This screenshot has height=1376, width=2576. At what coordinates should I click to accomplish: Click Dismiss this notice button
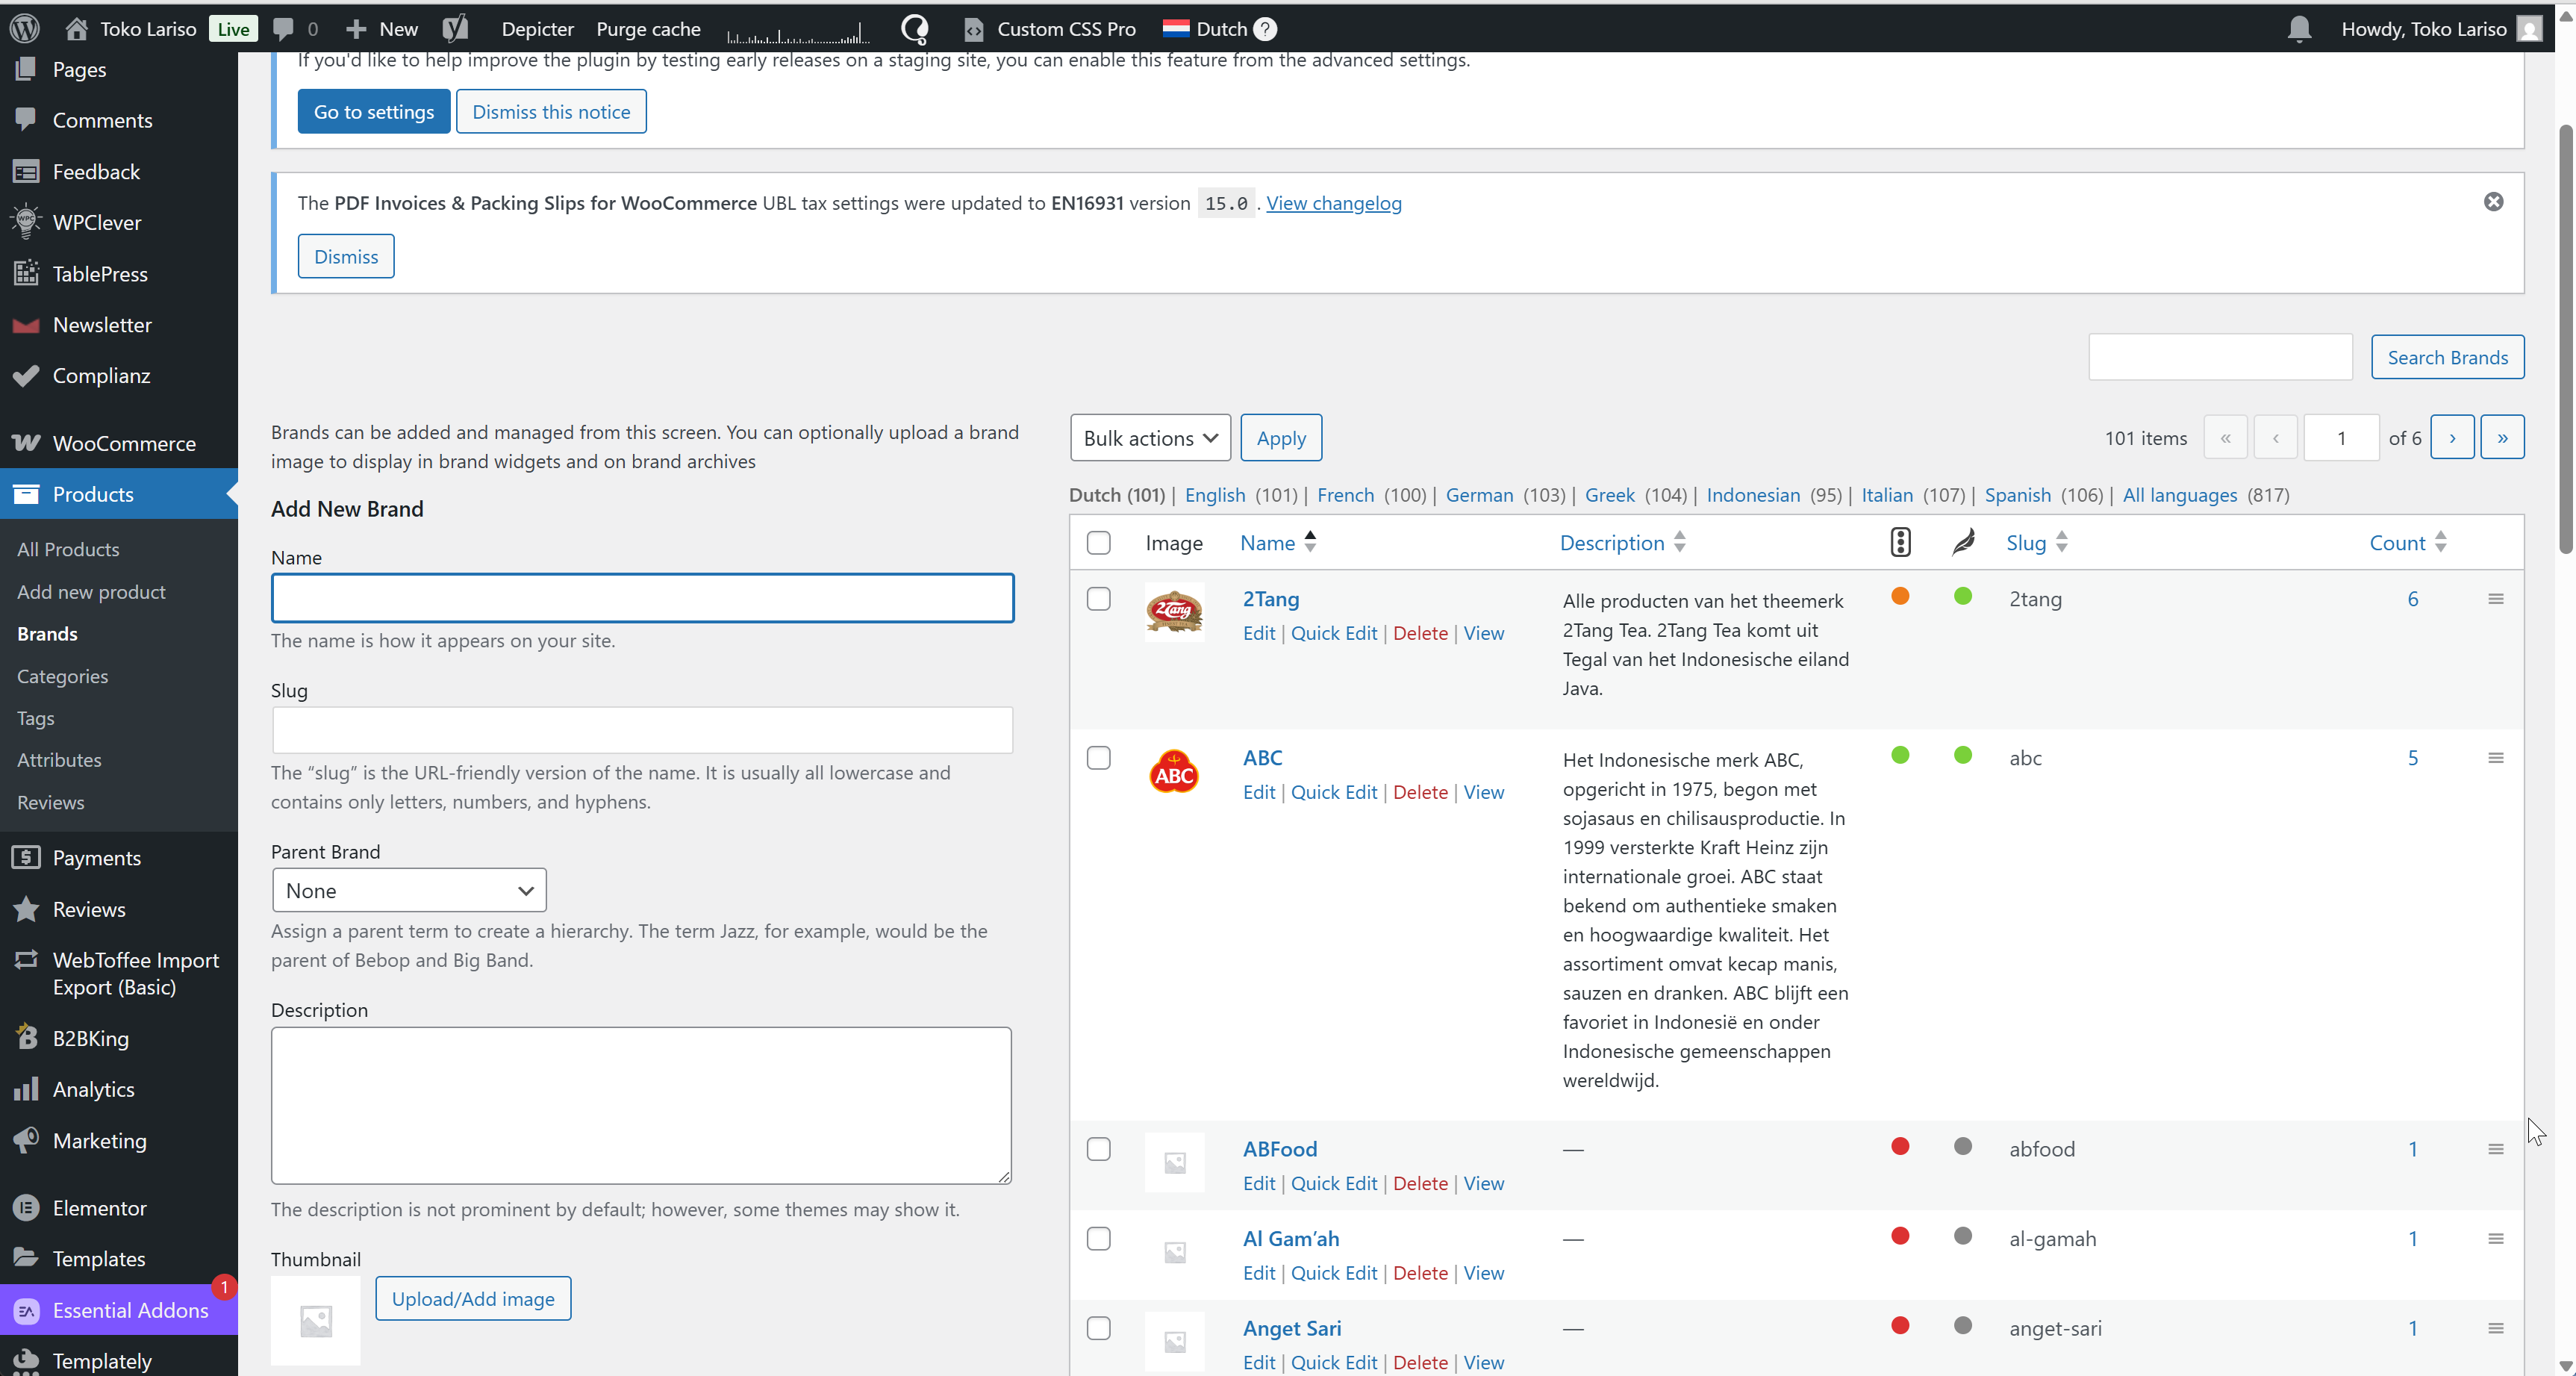pos(551,111)
